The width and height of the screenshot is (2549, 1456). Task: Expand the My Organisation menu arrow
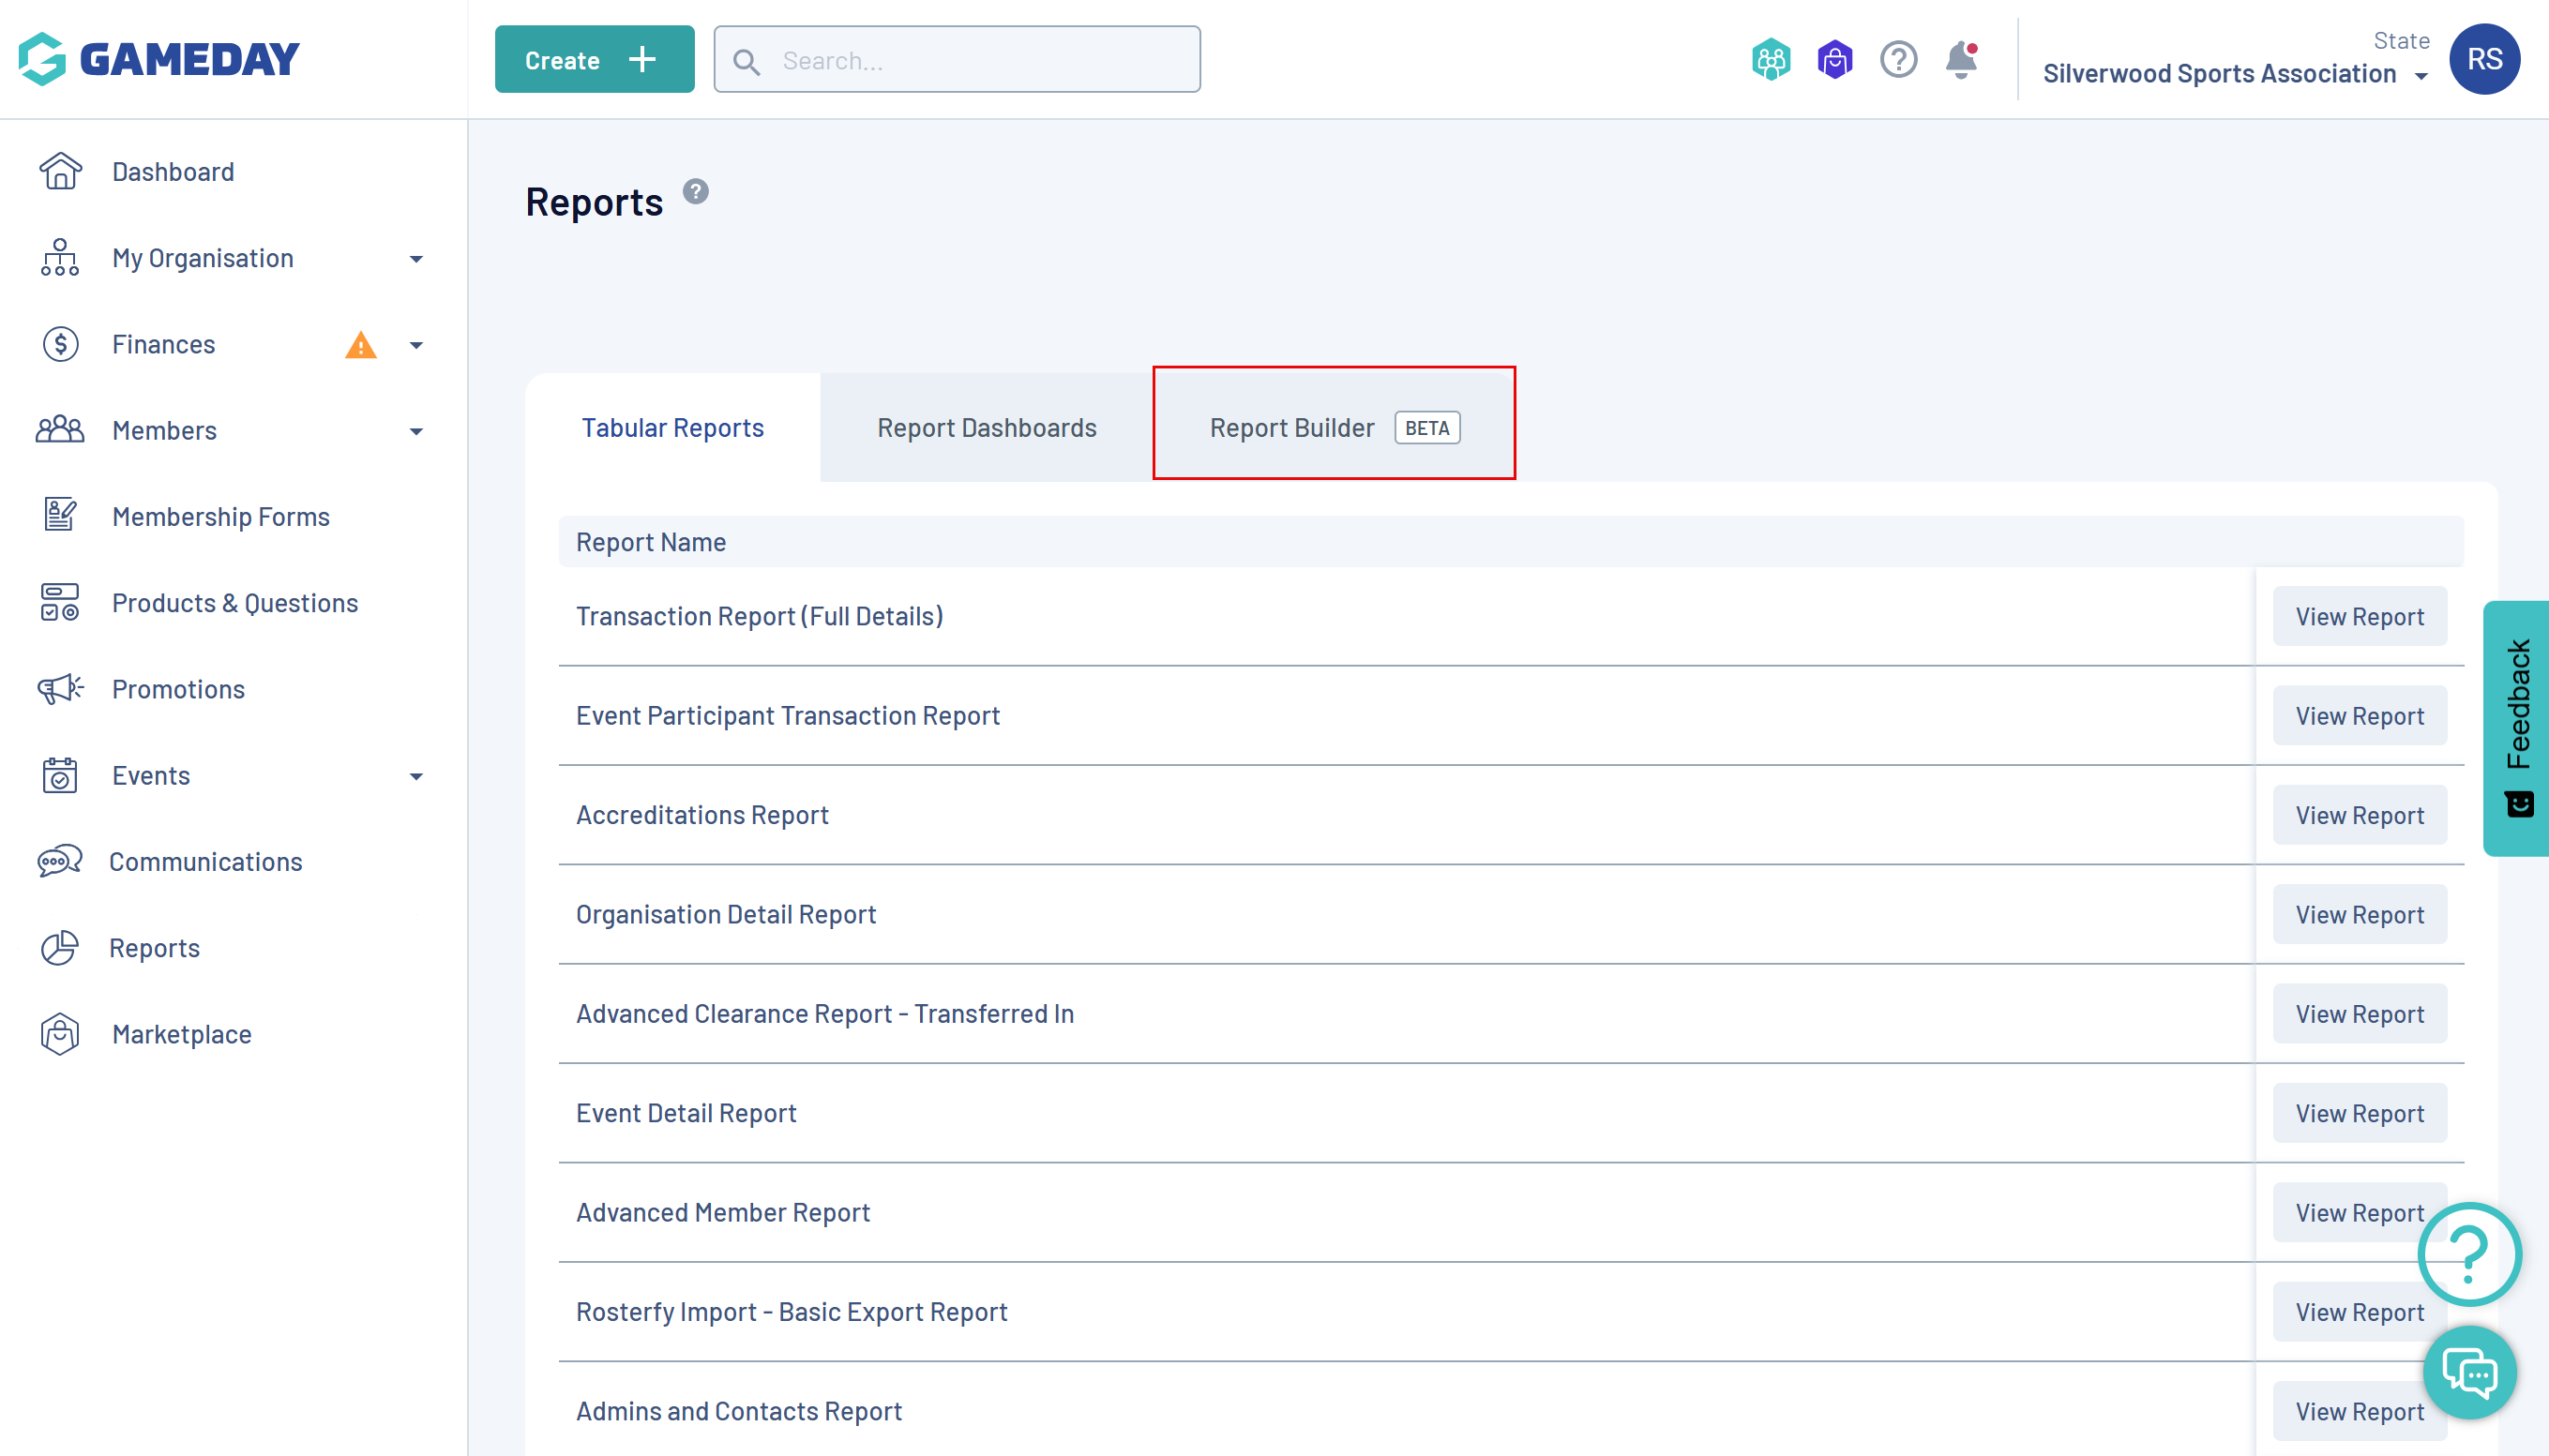(x=416, y=259)
